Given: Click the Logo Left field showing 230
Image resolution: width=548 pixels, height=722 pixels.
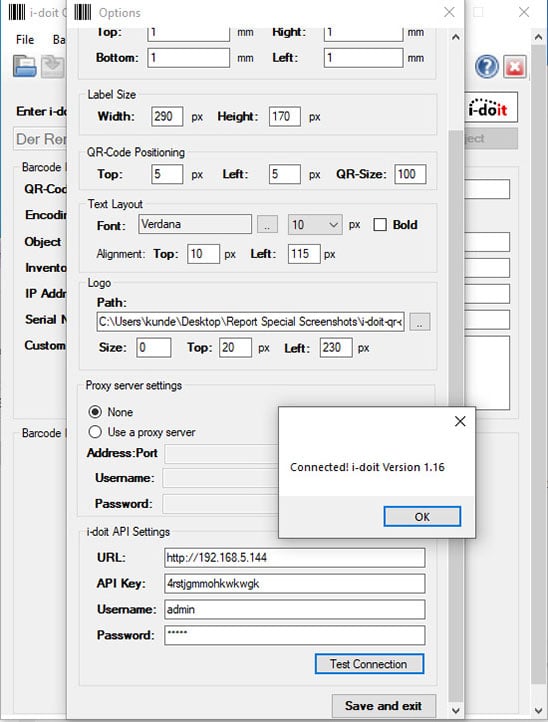Looking at the screenshot, I should (x=336, y=348).
